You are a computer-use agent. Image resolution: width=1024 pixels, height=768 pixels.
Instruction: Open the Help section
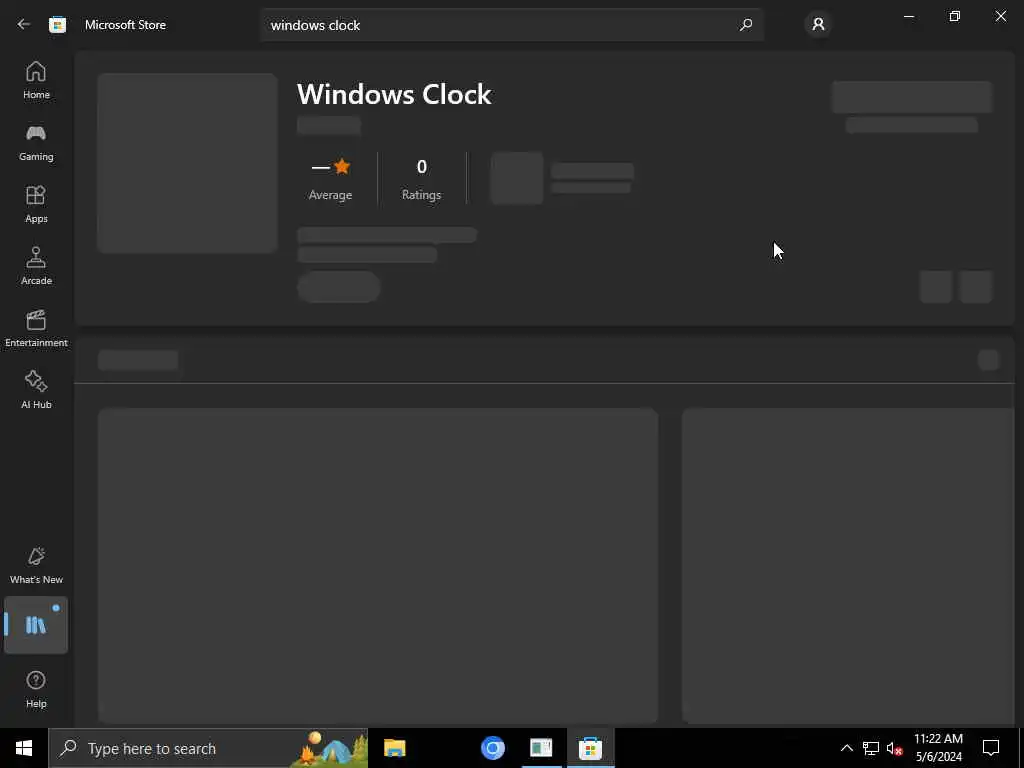tap(36, 690)
